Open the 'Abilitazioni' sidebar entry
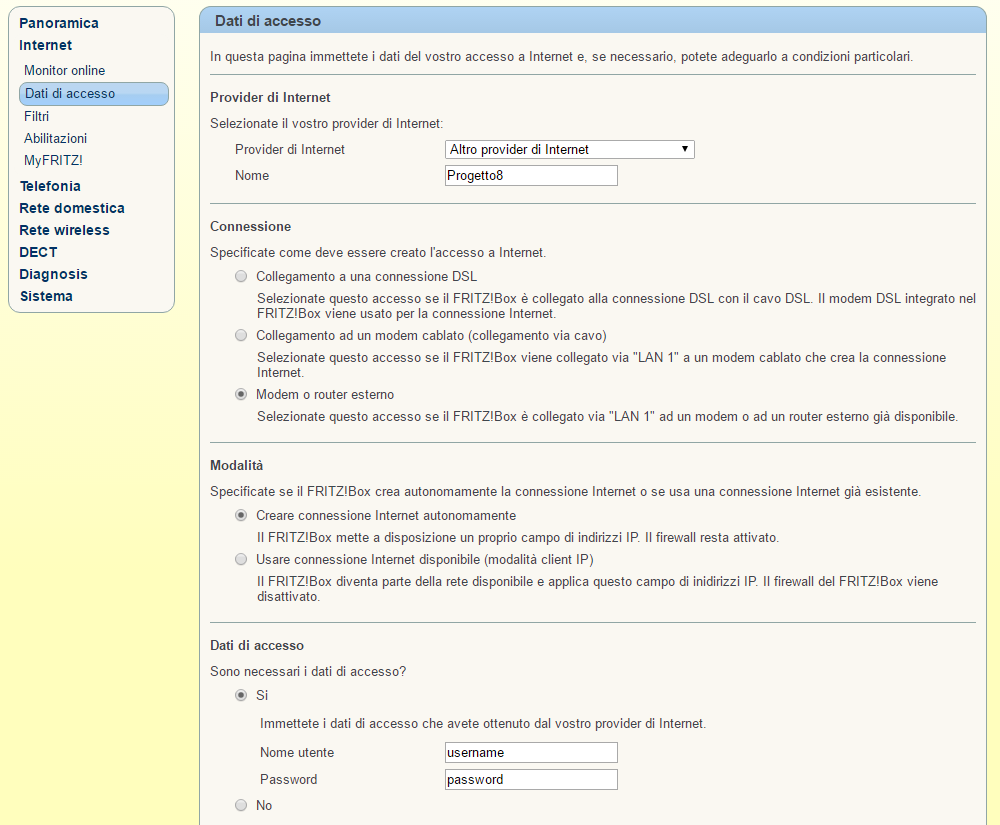 tap(56, 139)
